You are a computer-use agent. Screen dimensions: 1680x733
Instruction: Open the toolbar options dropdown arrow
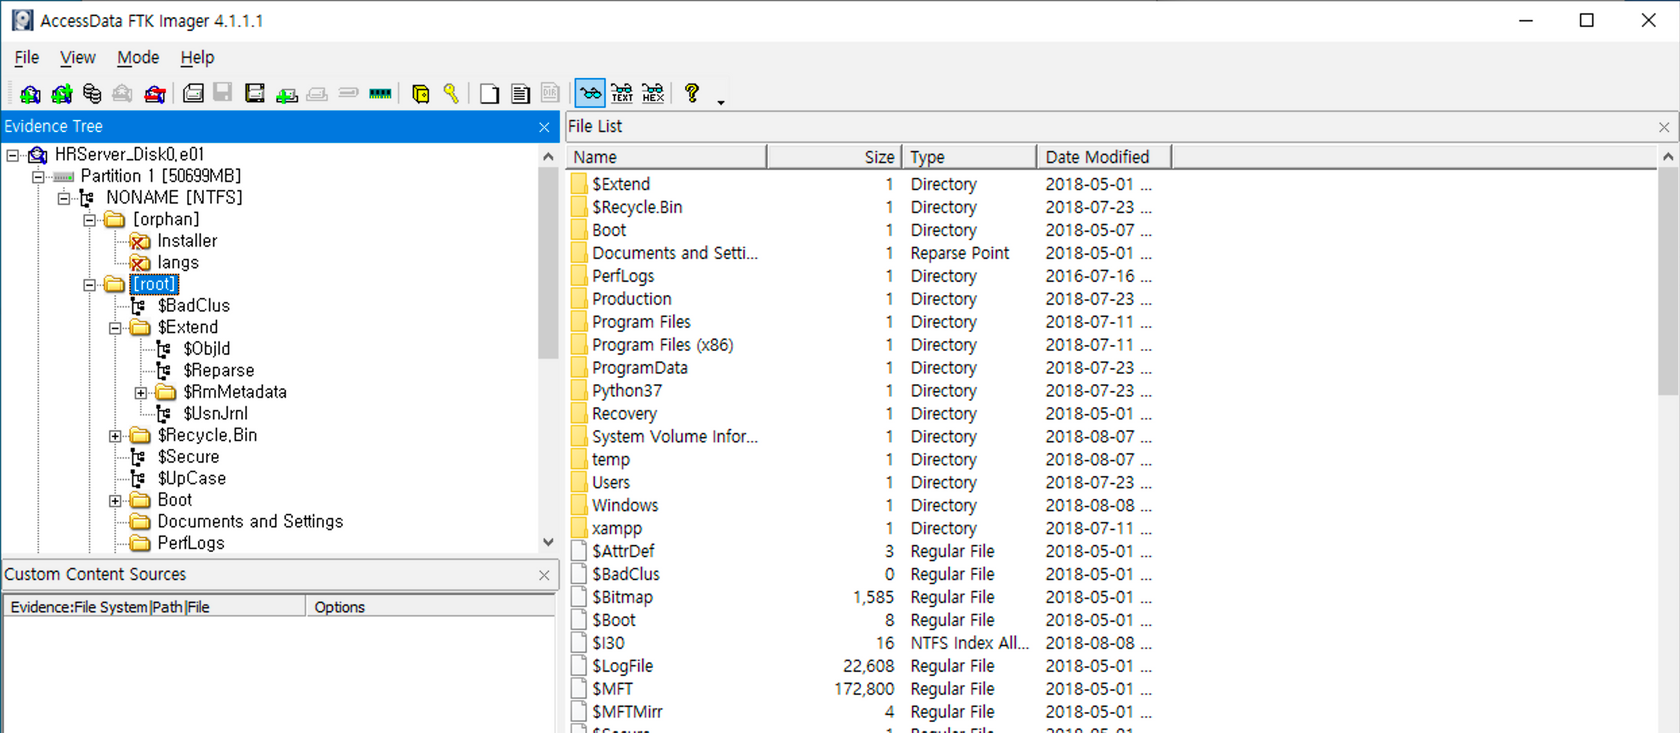[x=720, y=101]
